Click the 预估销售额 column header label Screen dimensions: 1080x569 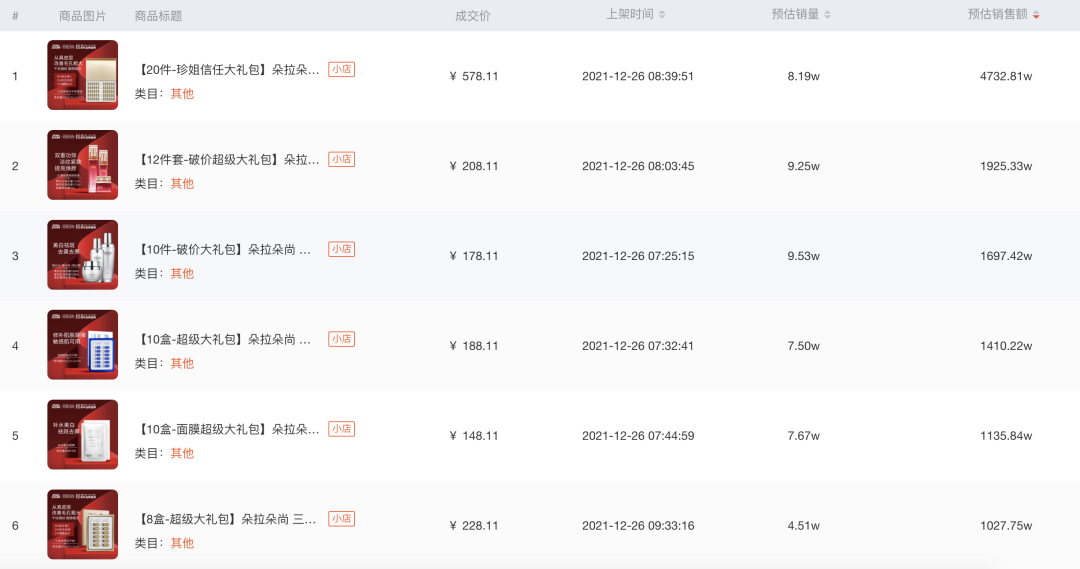(x=997, y=14)
